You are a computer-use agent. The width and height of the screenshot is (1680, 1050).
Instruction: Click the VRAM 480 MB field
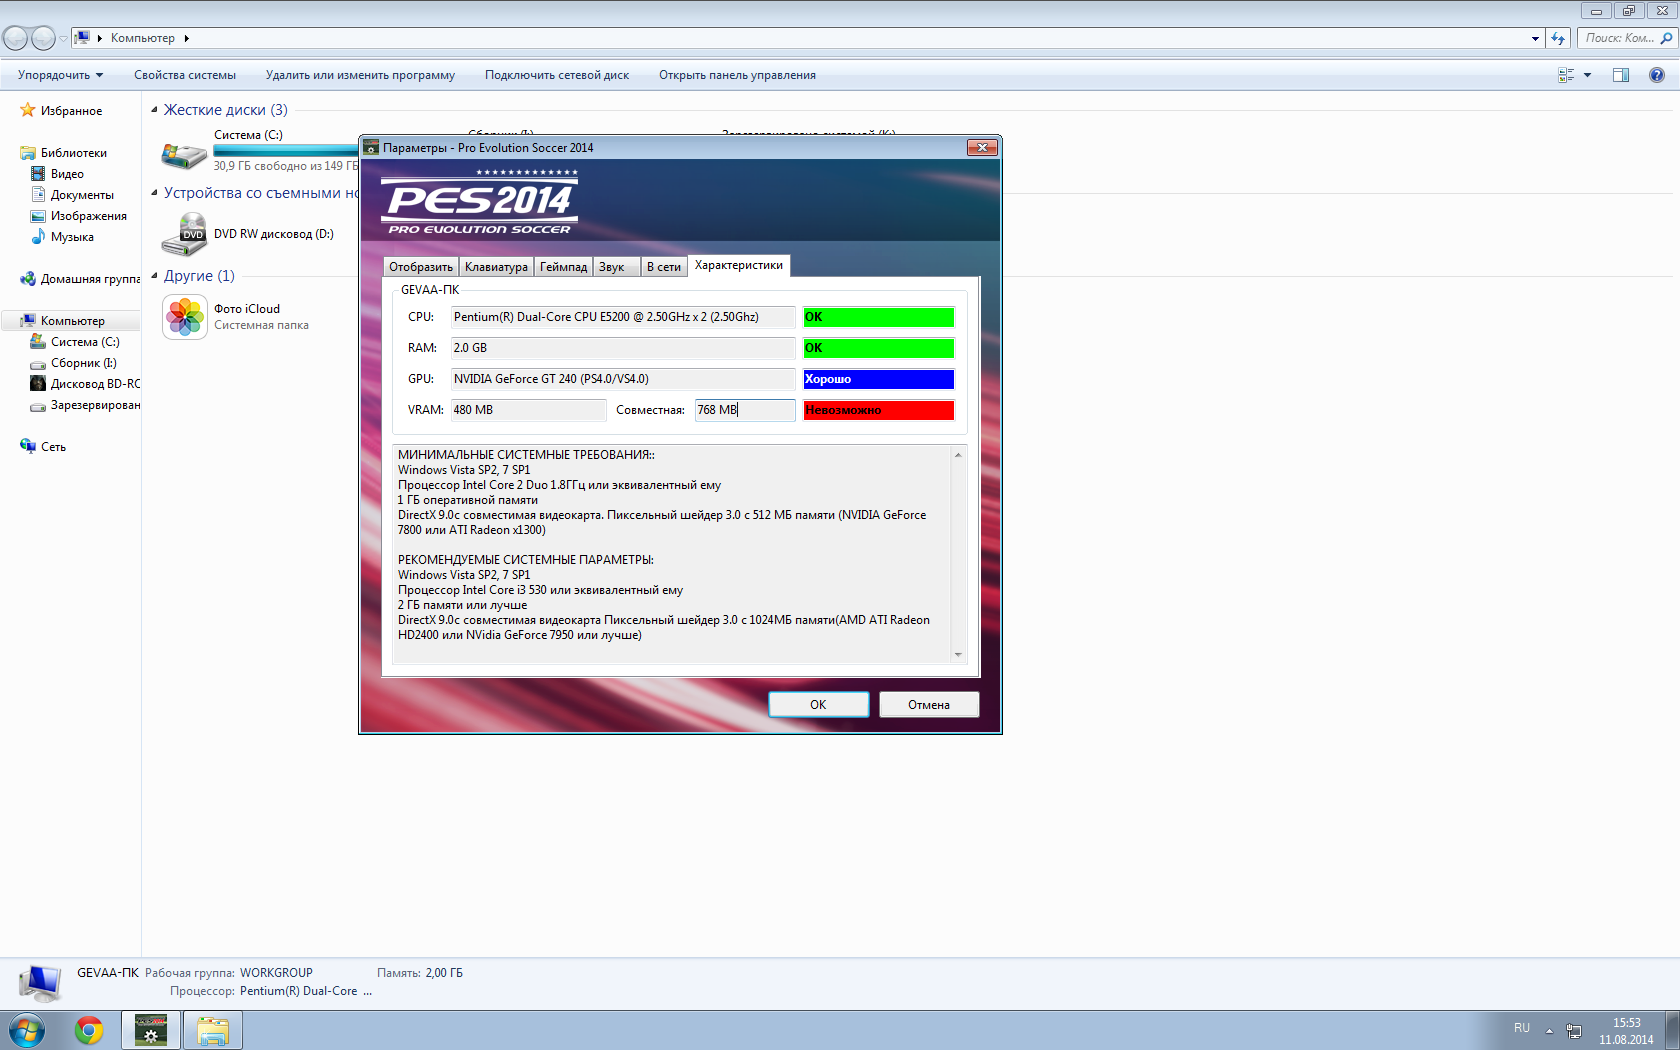528,410
